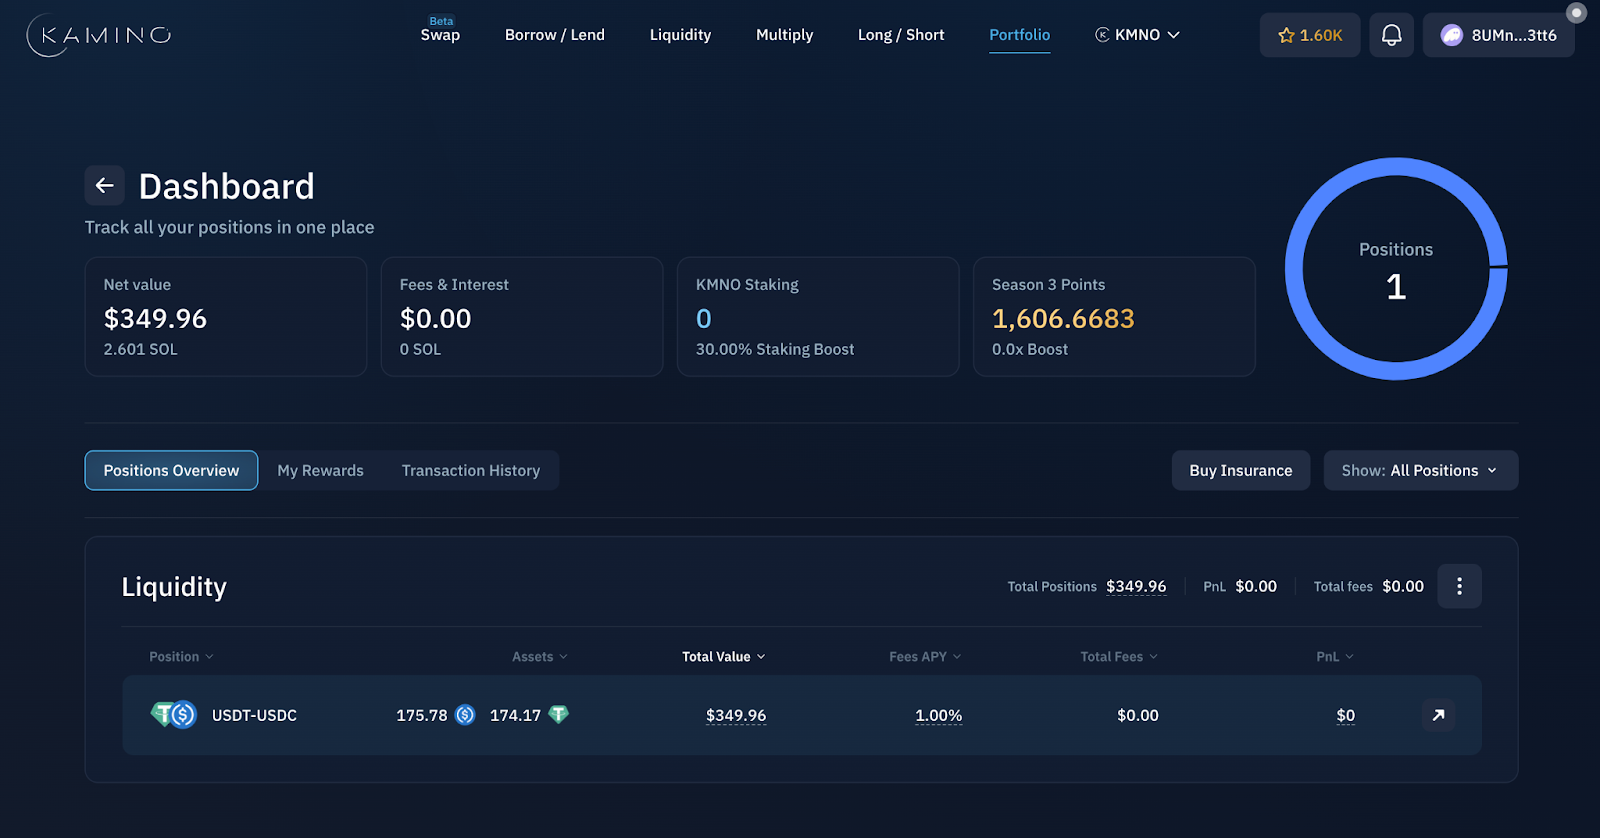
Task: Click the 174.17 USDT amount
Action: (x=515, y=716)
